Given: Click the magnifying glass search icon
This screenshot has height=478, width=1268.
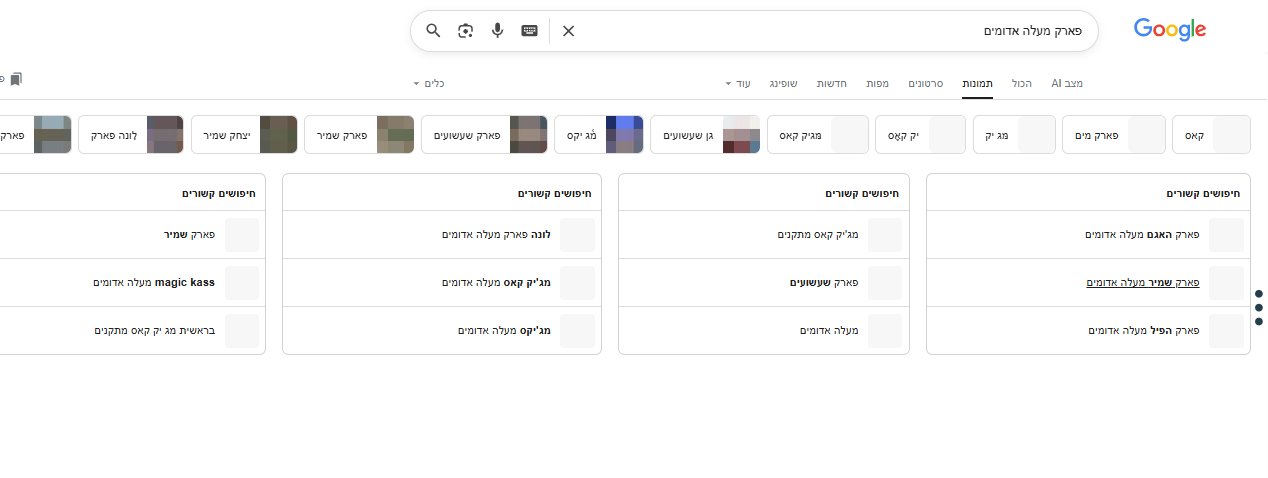Looking at the screenshot, I should [433, 31].
